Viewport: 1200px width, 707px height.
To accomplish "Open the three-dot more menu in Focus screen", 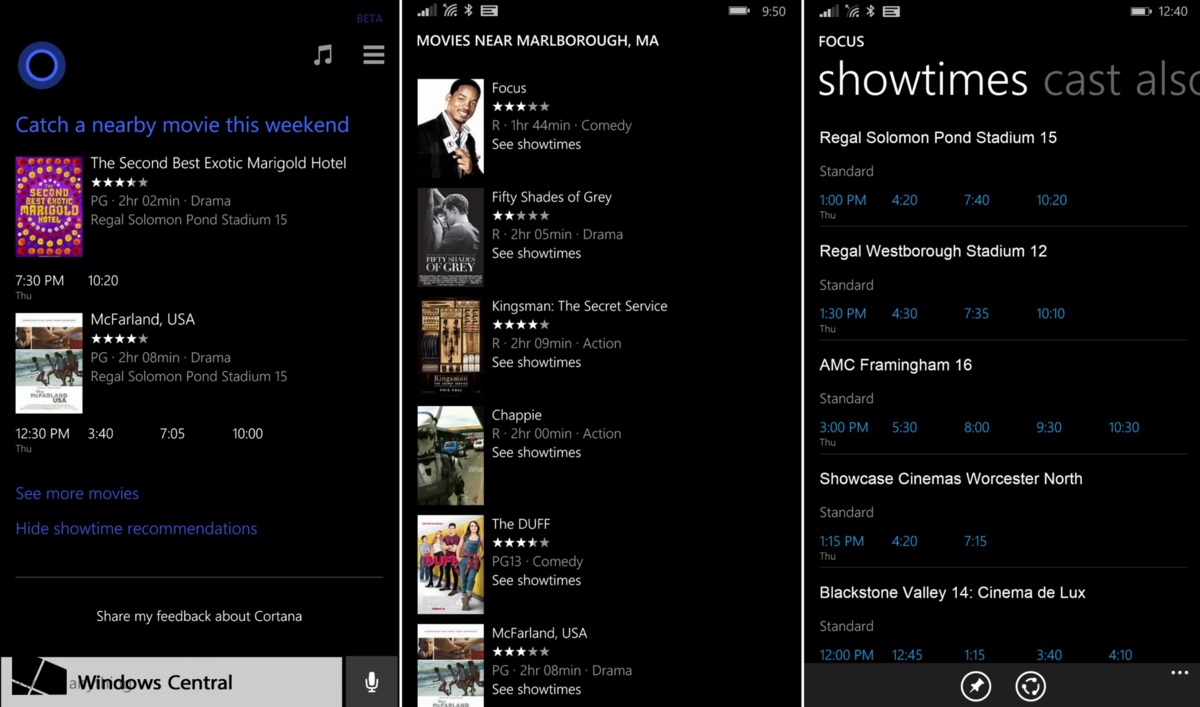I will [x=1179, y=673].
